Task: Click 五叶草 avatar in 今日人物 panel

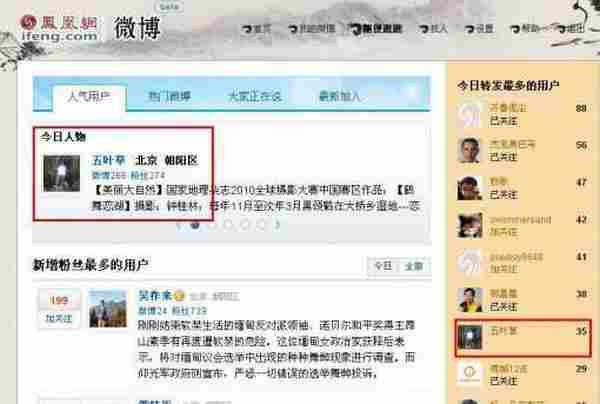Action: (x=62, y=173)
